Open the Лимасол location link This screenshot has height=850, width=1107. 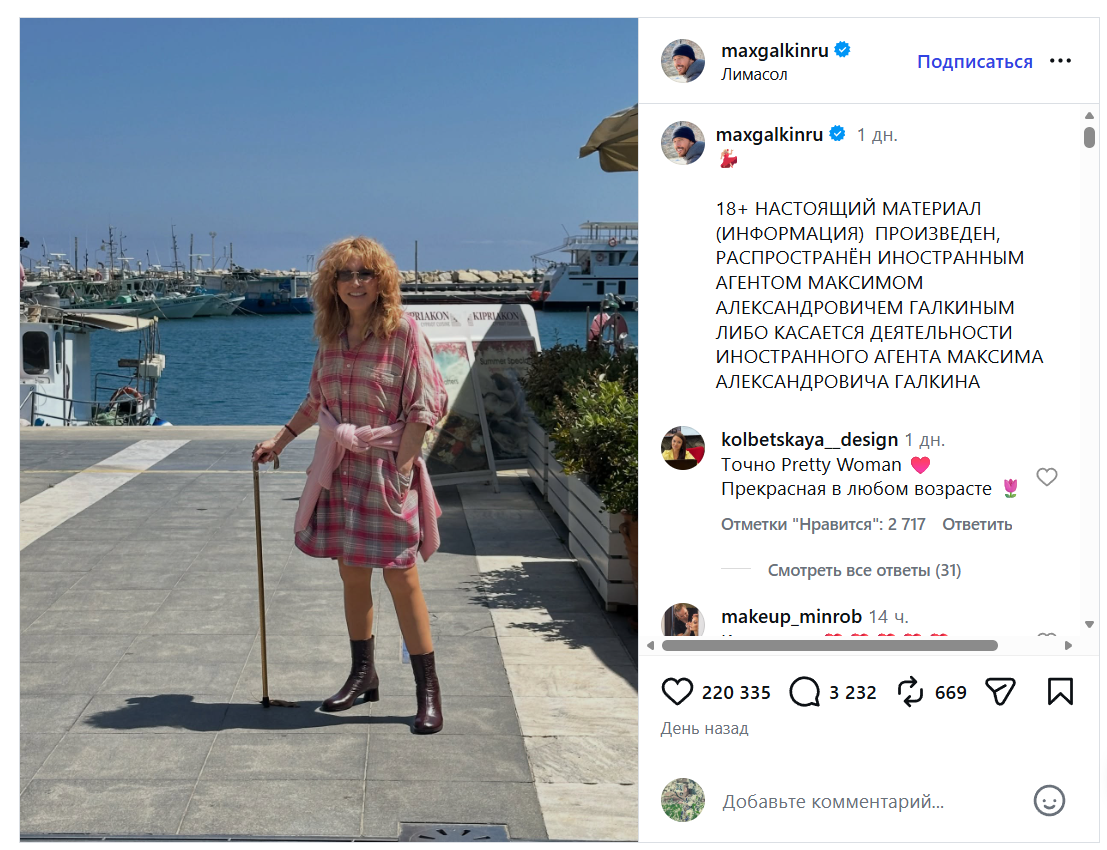[754, 74]
